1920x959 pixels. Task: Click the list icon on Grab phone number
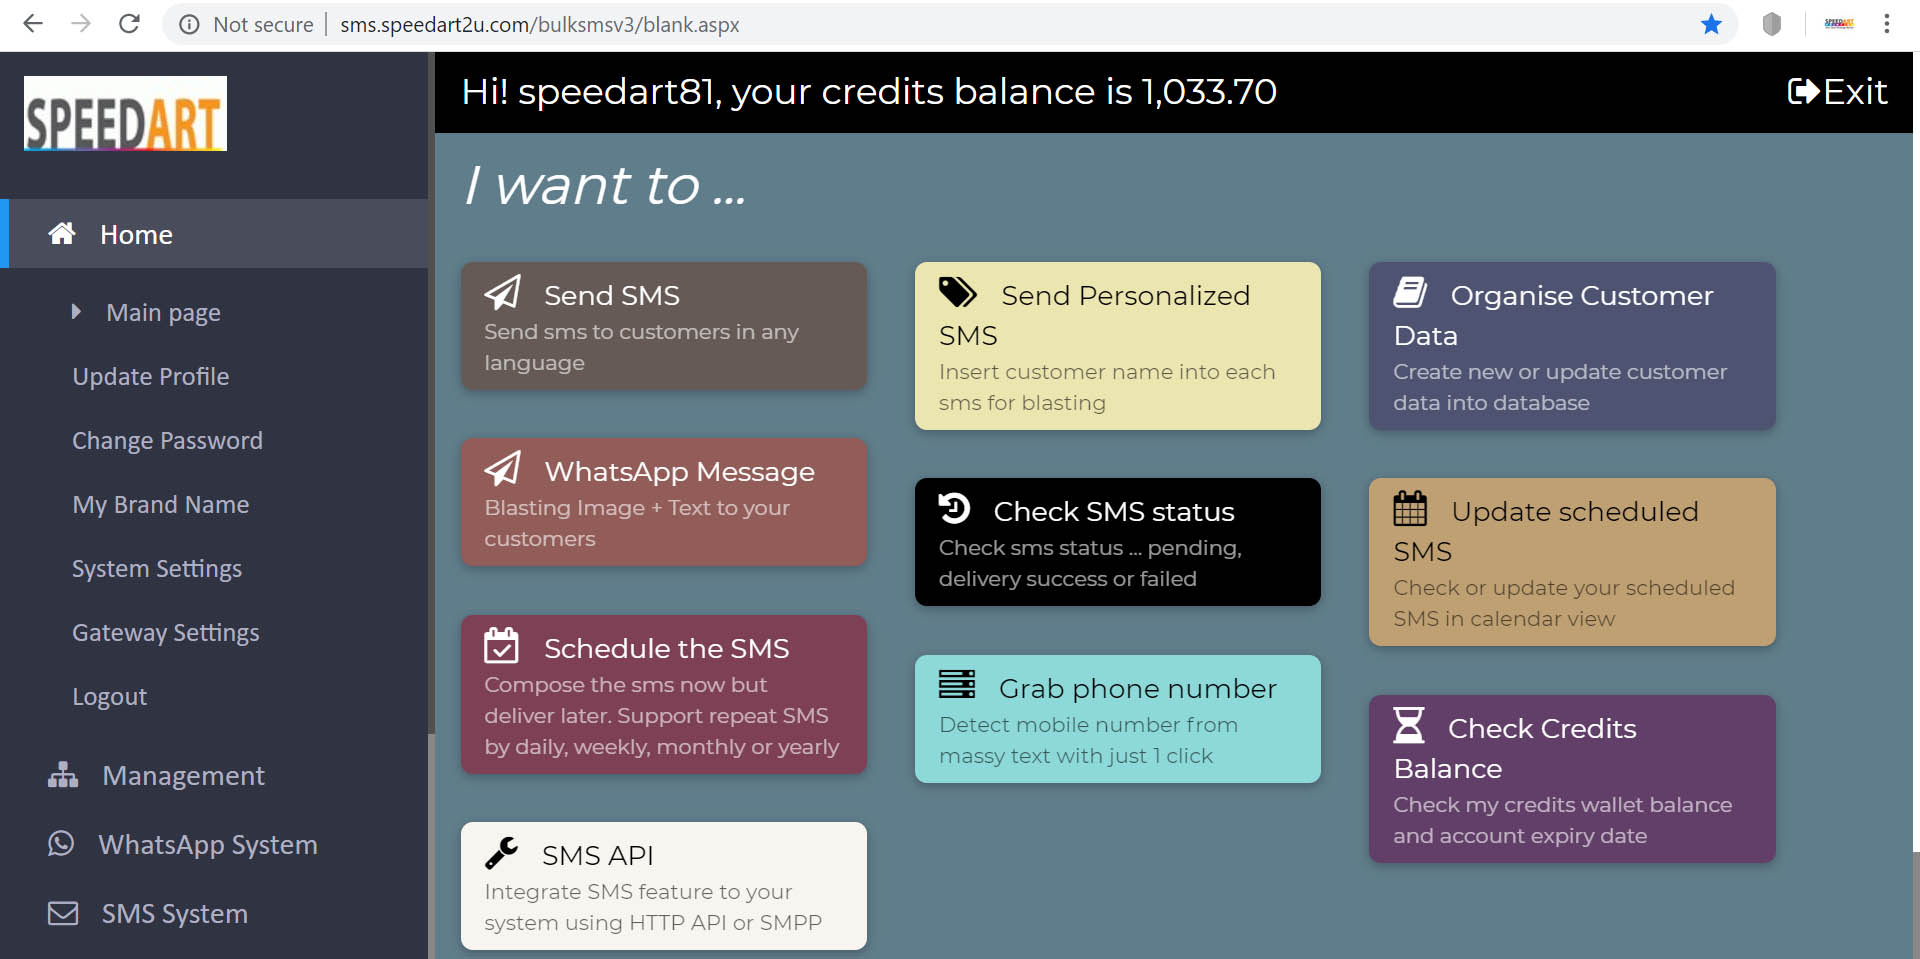pyautogui.click(x=957, y=684)
